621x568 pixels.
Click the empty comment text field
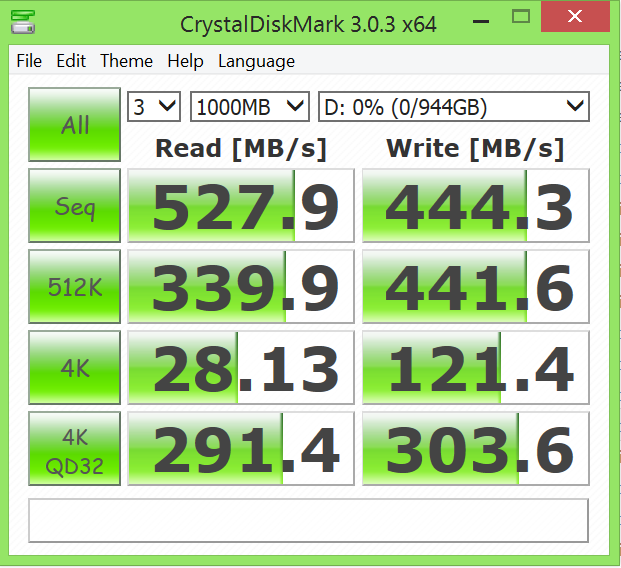[x=308, y=520]
